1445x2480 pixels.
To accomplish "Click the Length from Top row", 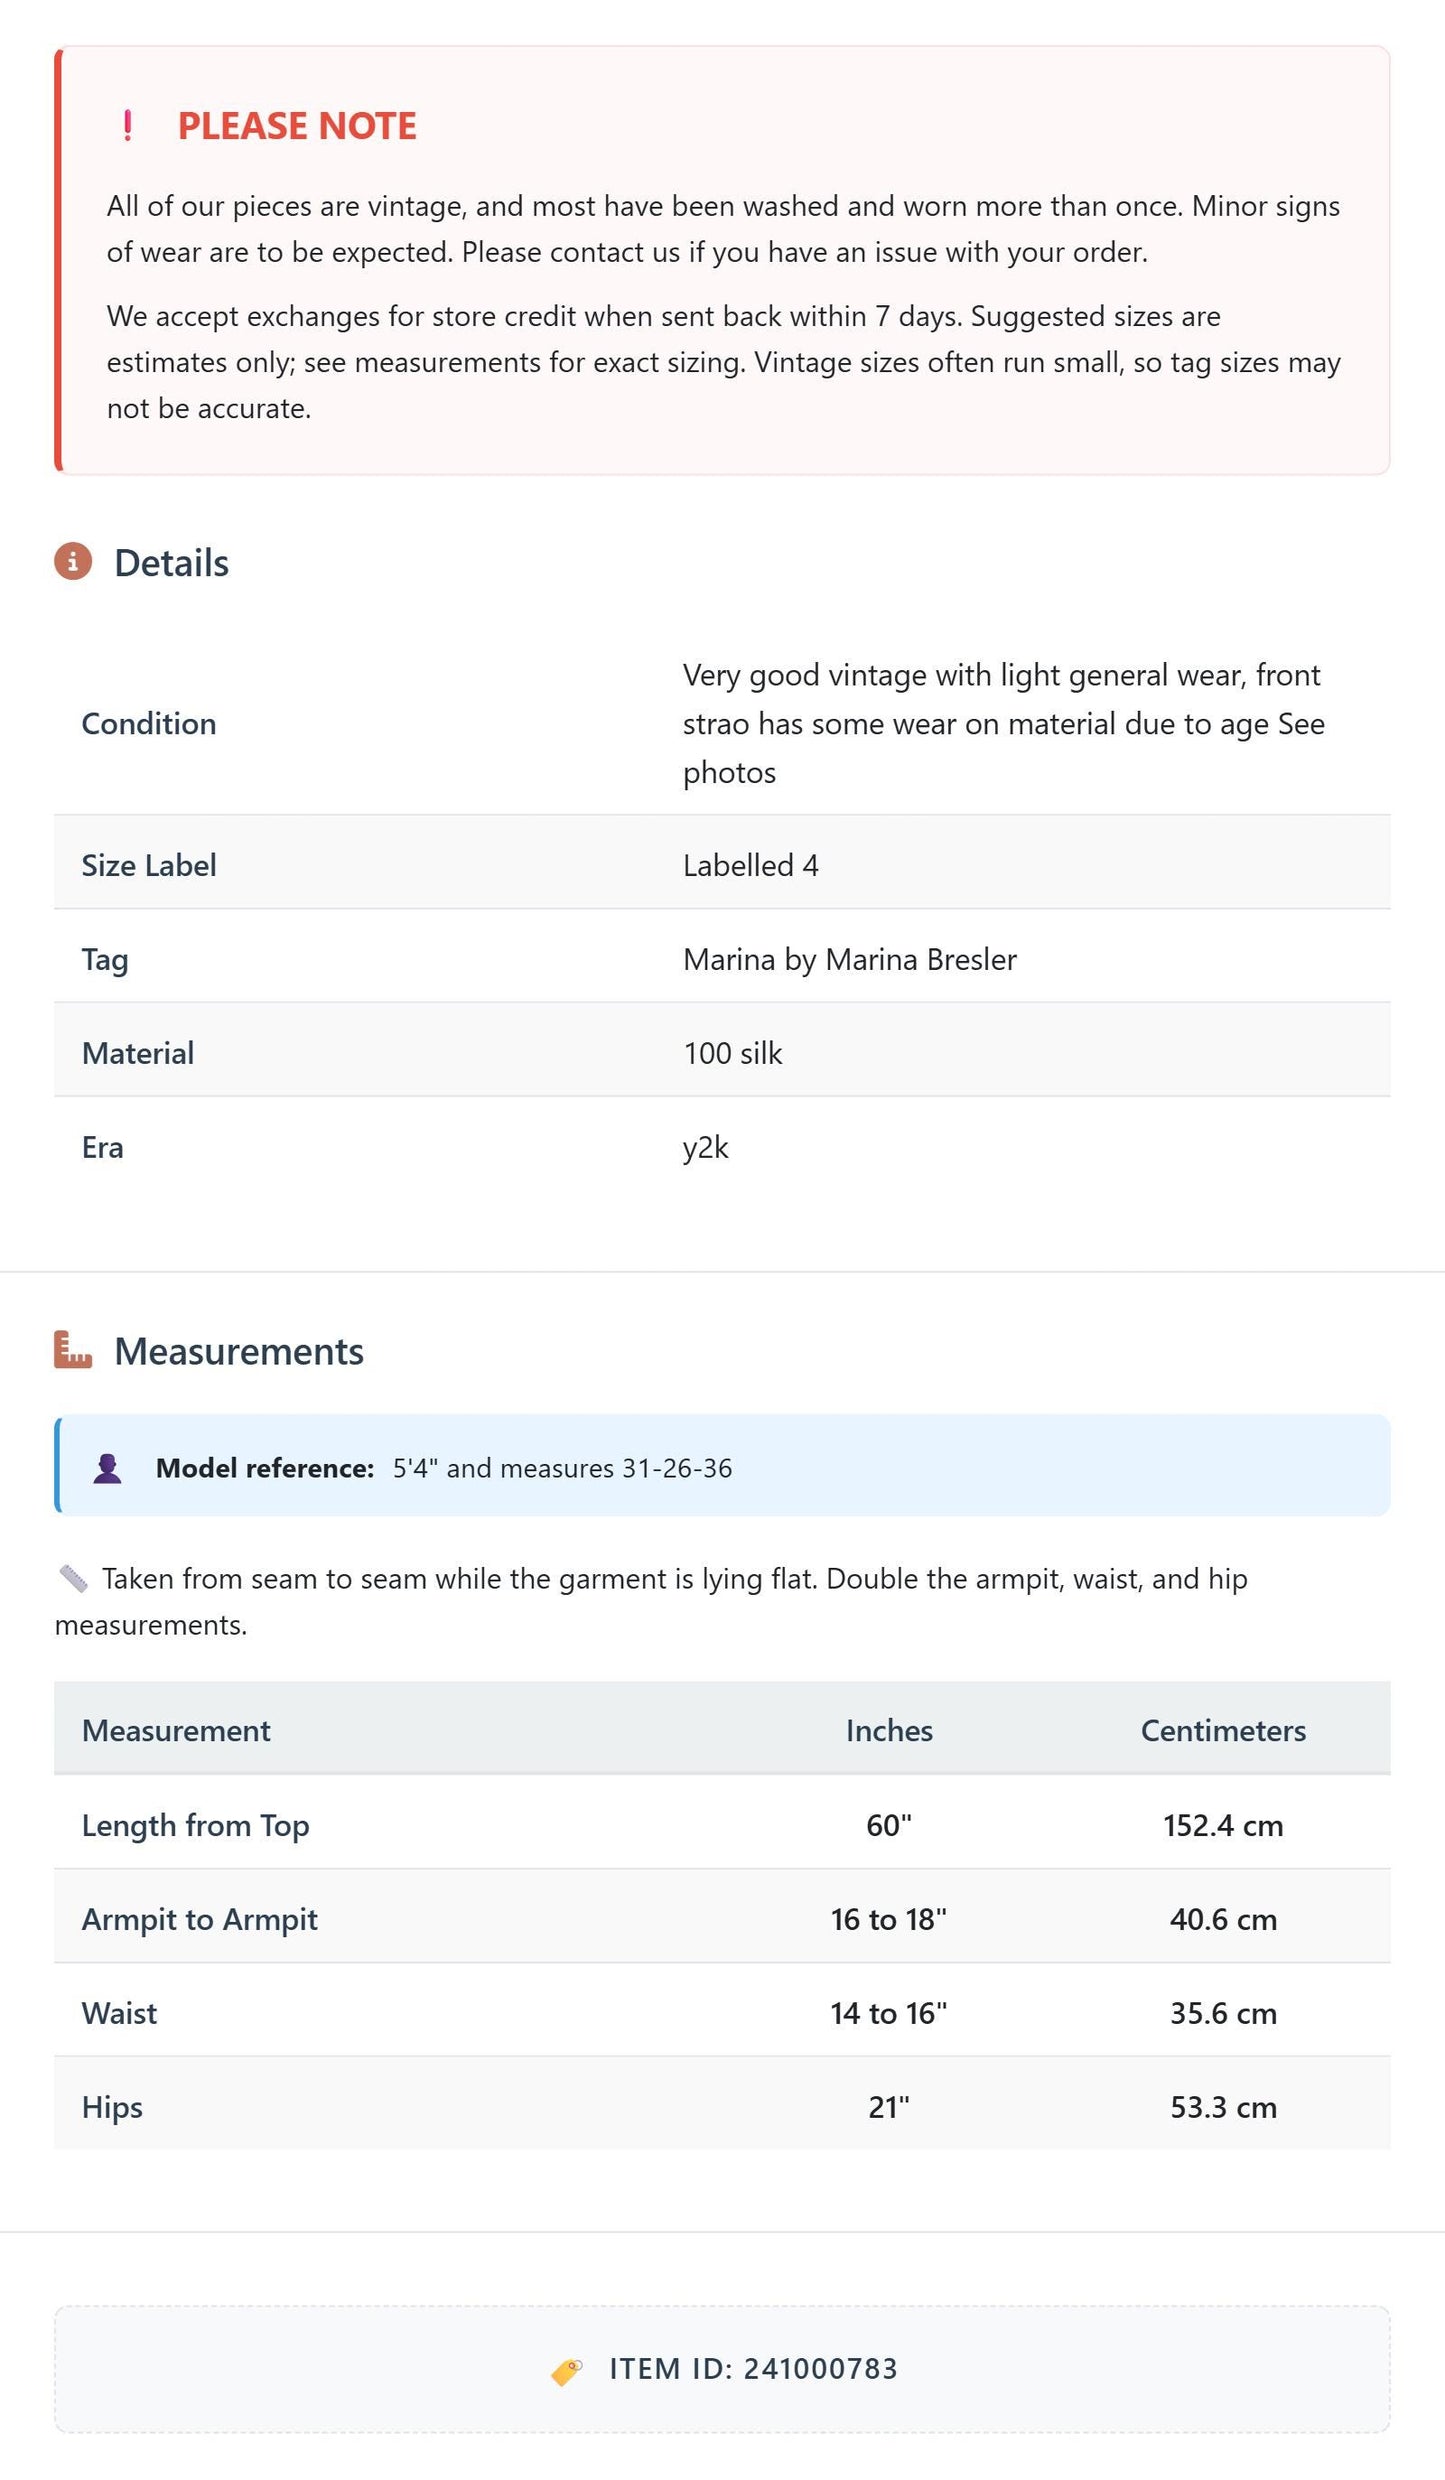I will pos(722,1825).
